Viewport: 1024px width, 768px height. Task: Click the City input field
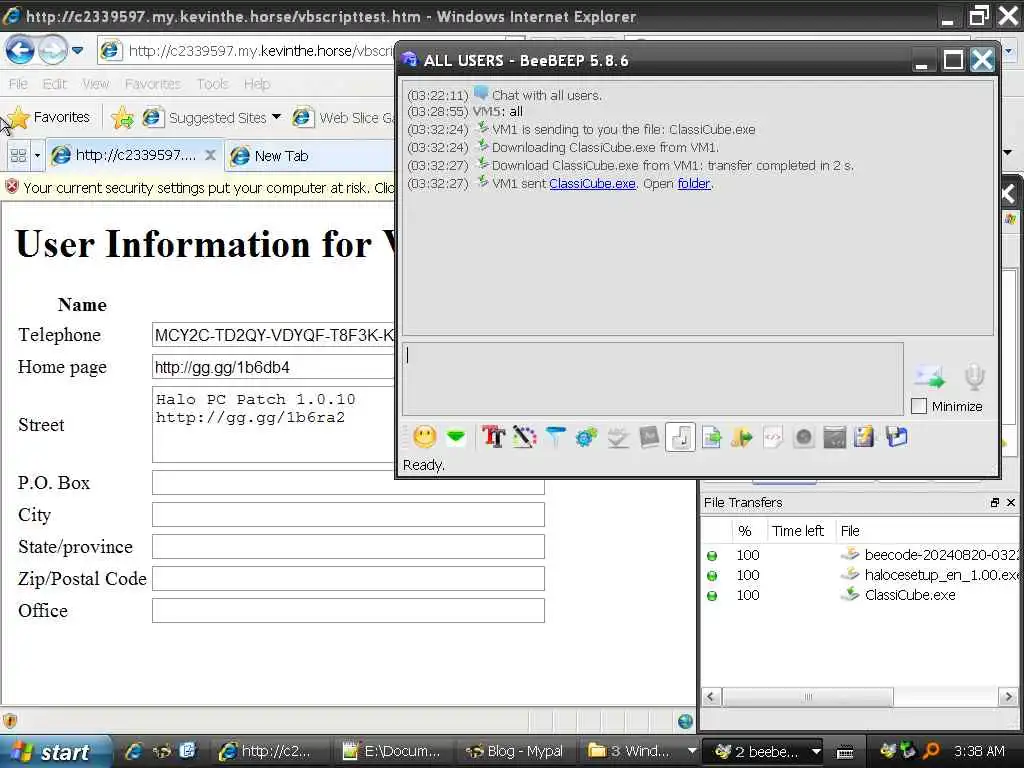(348, 515)
